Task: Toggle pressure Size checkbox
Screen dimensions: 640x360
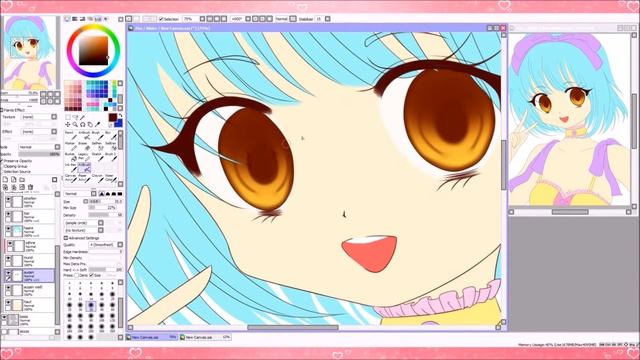Action: point(91,276)
